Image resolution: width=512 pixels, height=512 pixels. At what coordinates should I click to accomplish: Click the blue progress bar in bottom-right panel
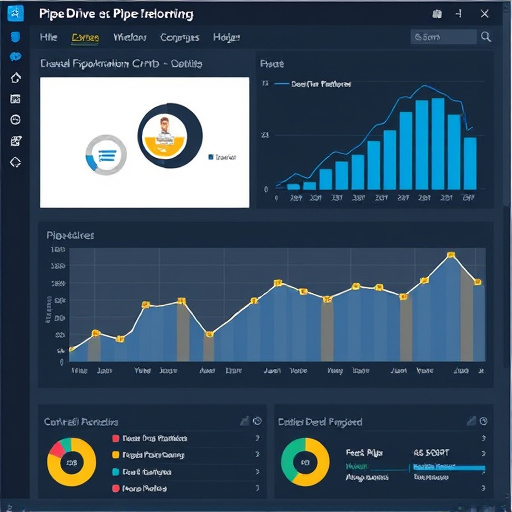tap(449, 468)
